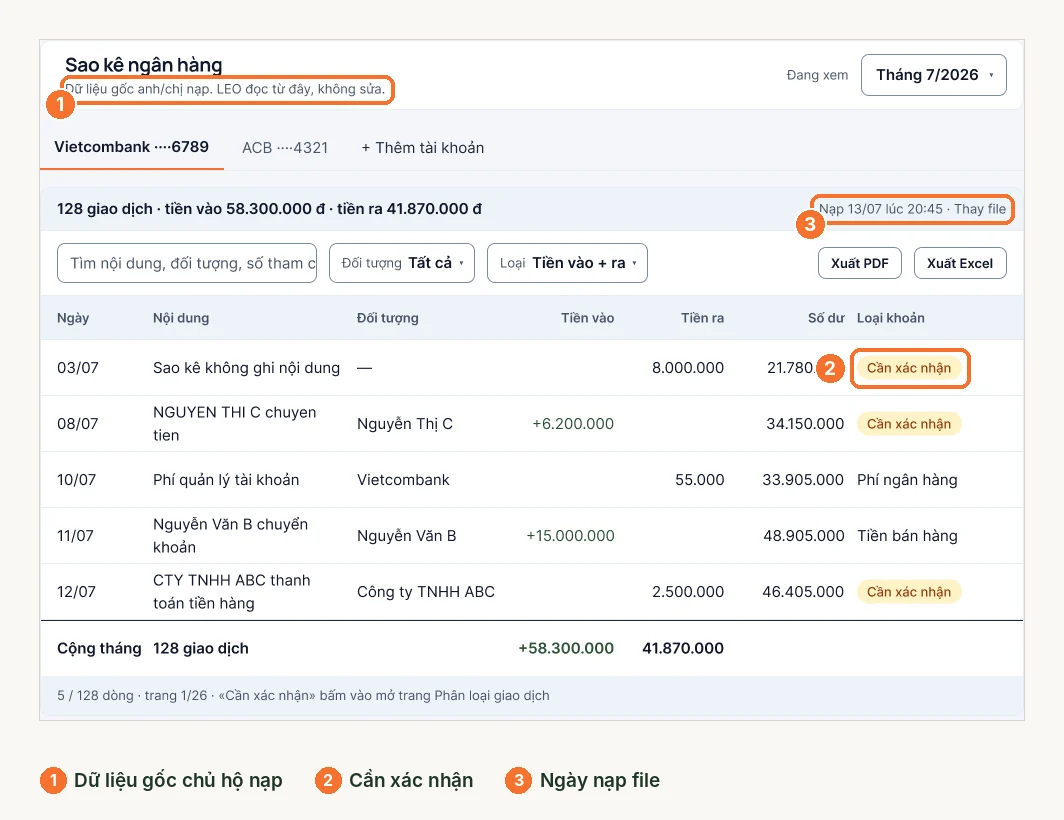The height and width of the screenshot is (820, 1064).
Task: Open the Cần xác nhận badge on the 12/07 row
Action: [x=909, y=592]
